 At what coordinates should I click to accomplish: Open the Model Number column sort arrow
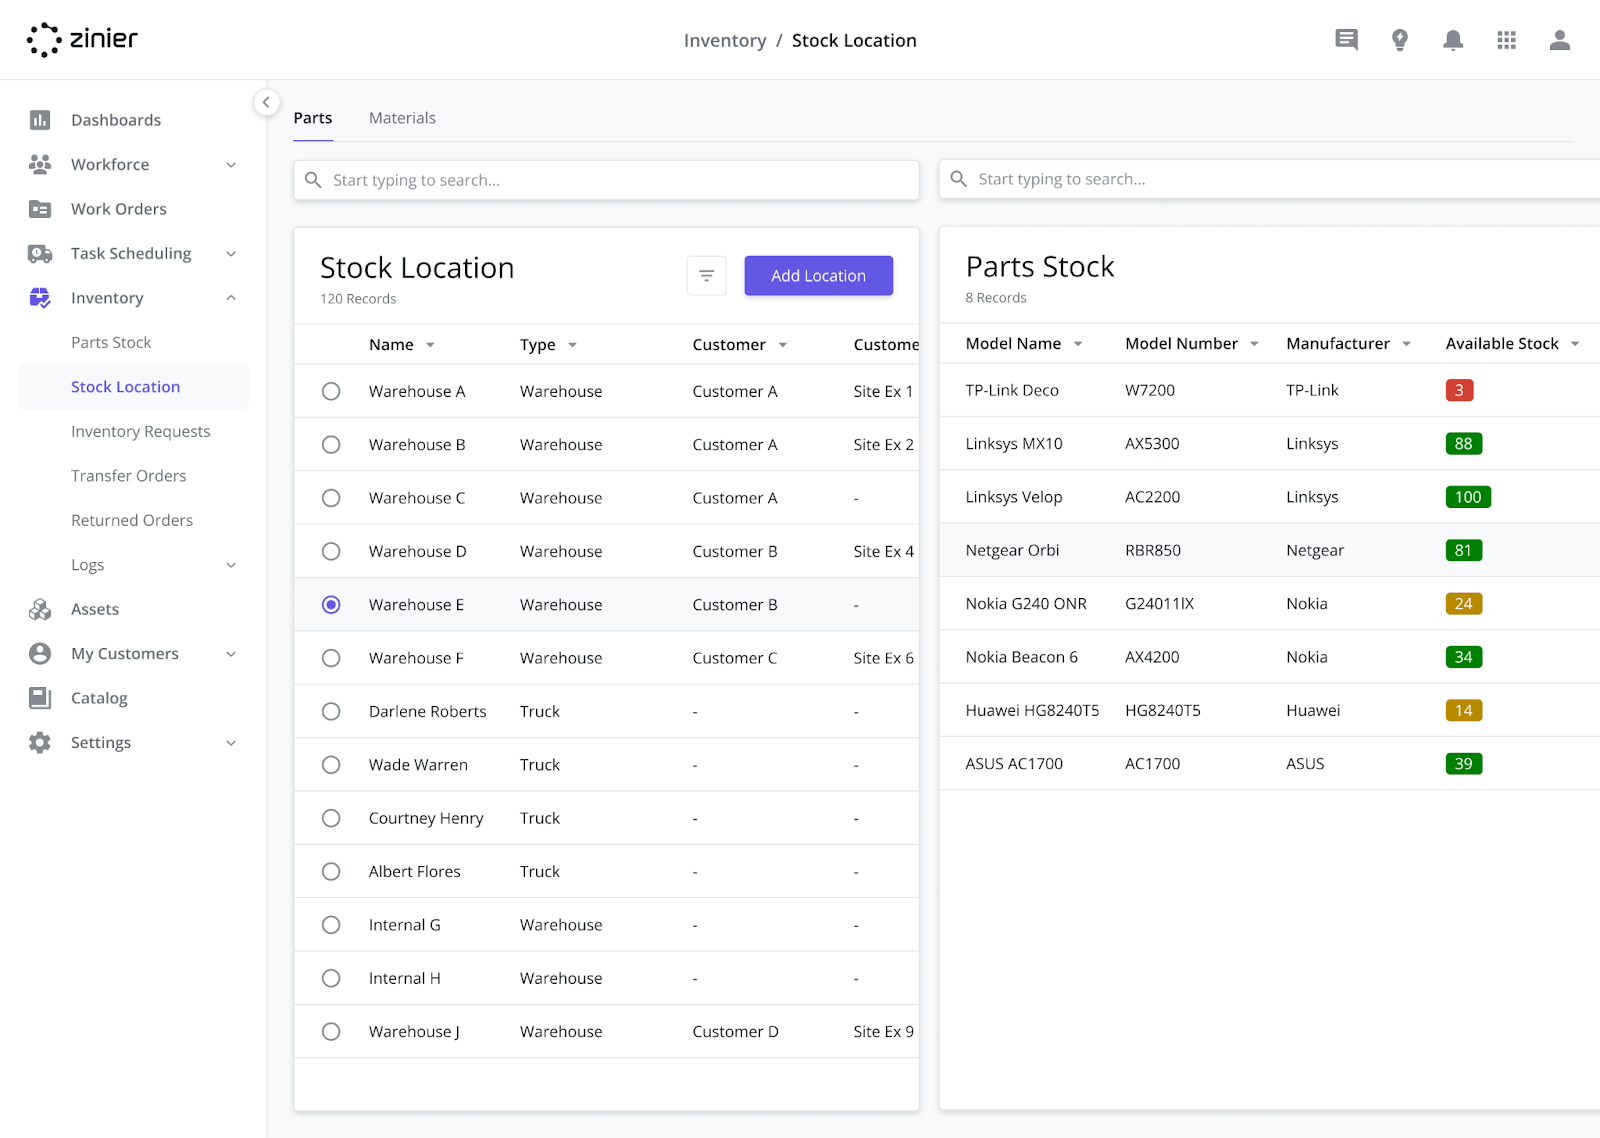click(1254, 344)
